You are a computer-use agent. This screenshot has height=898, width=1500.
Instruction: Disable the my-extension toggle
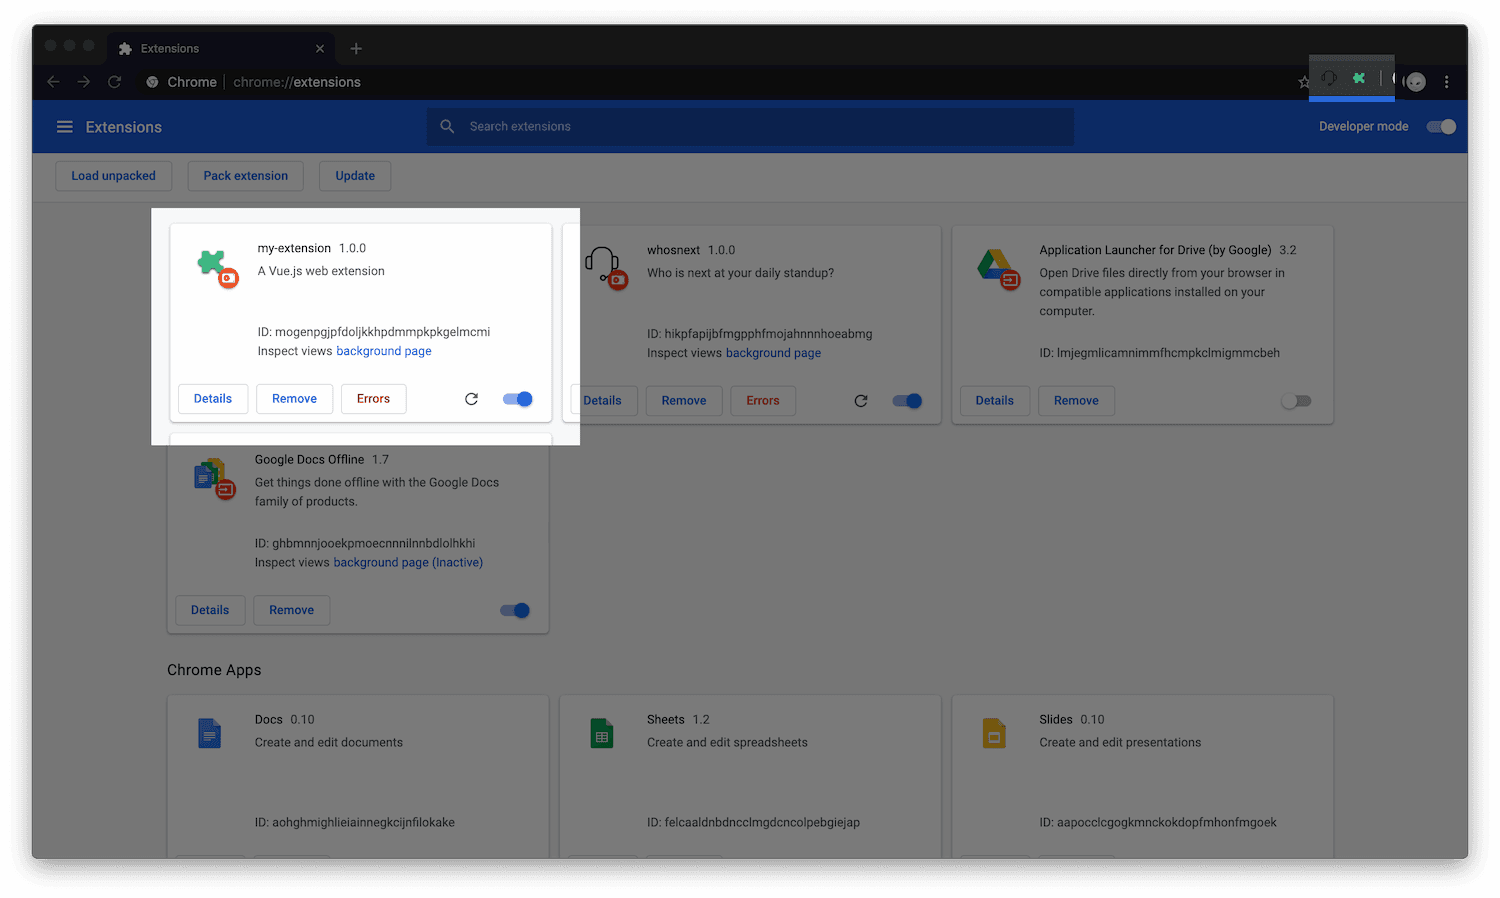[517, 399]
